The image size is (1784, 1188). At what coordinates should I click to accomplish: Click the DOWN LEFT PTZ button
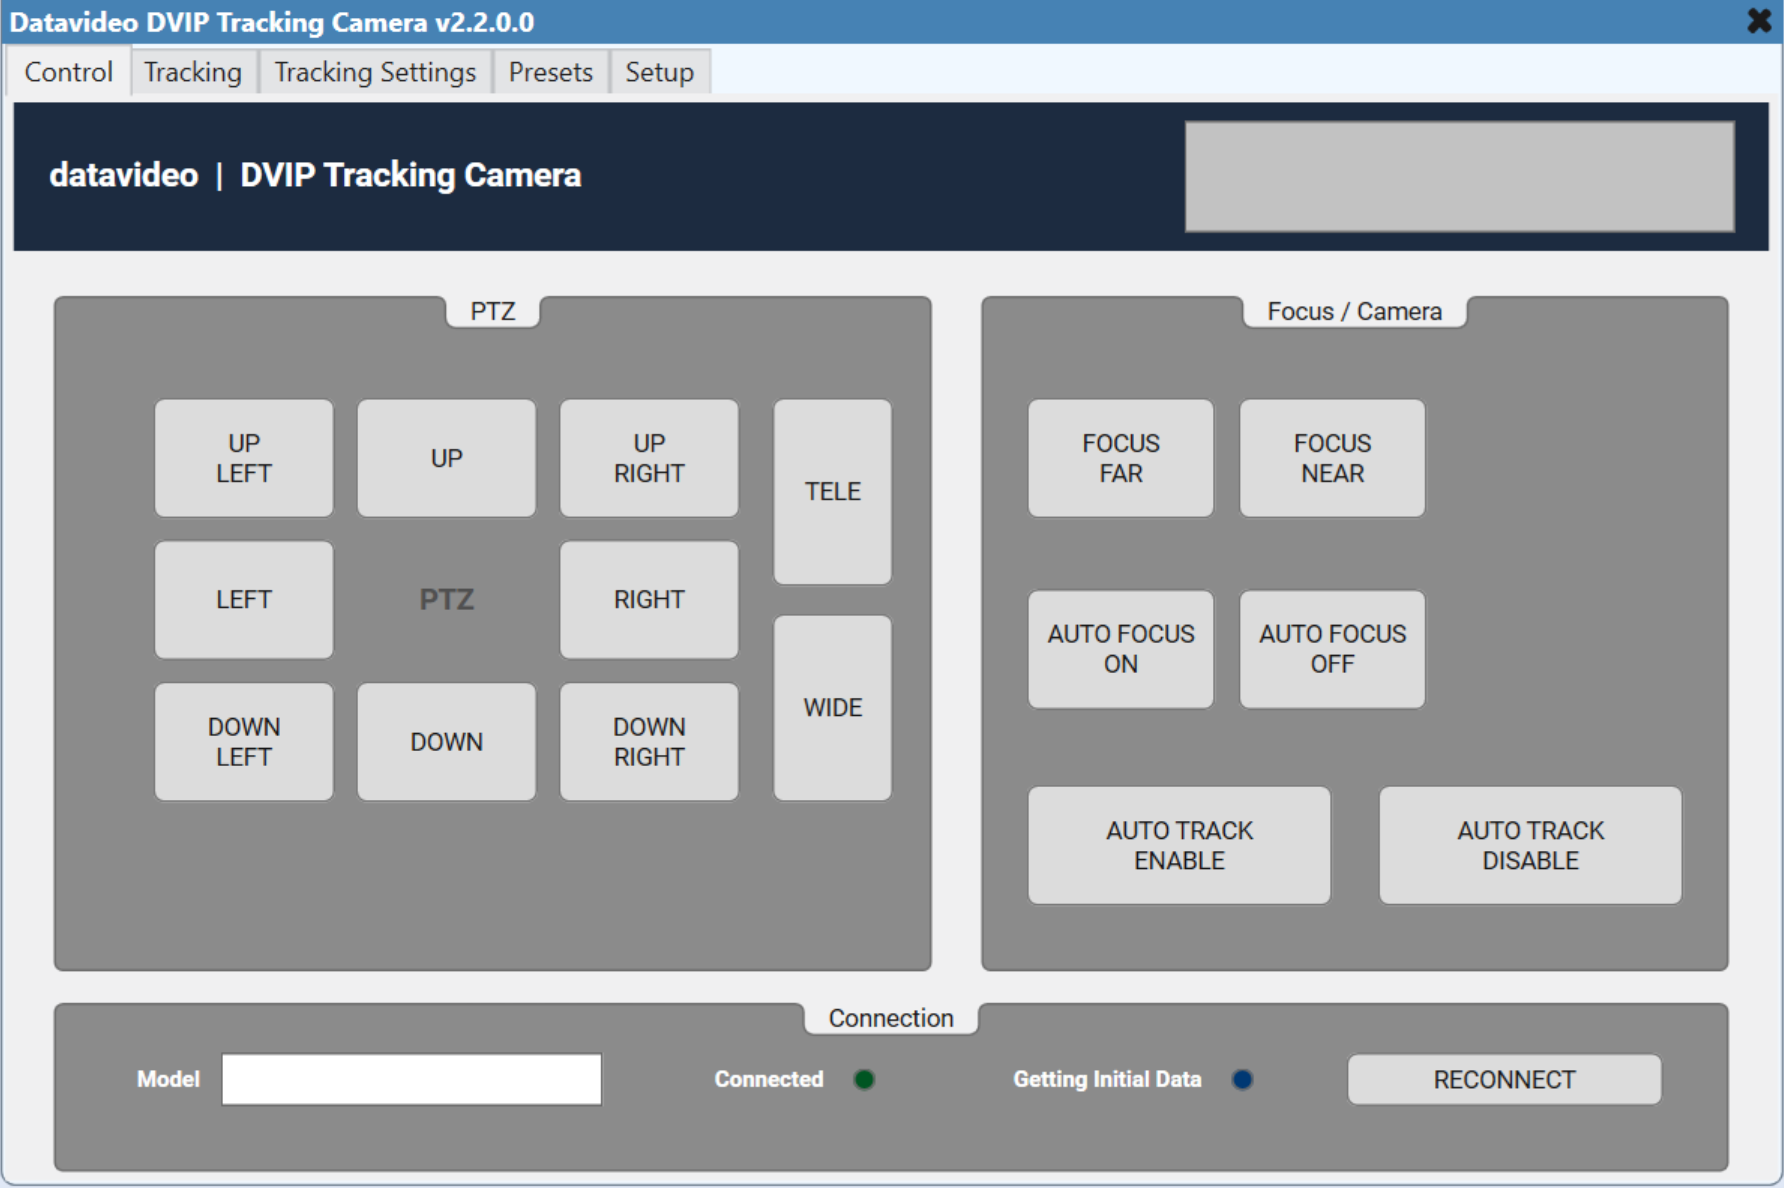pos(244,742)
